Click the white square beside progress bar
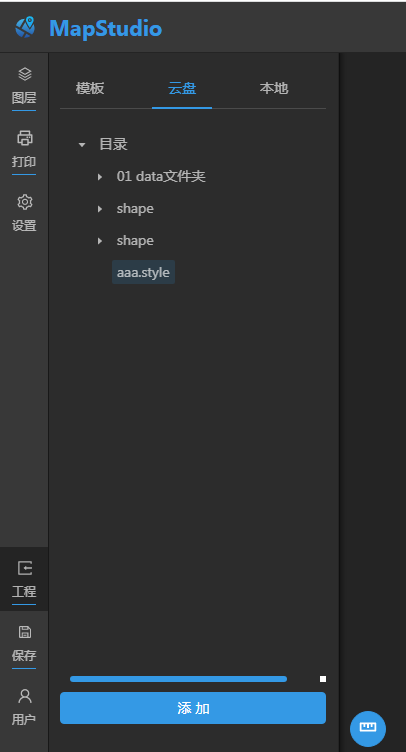Viewport: 406px width, 752px height. [x=323, y=679]
